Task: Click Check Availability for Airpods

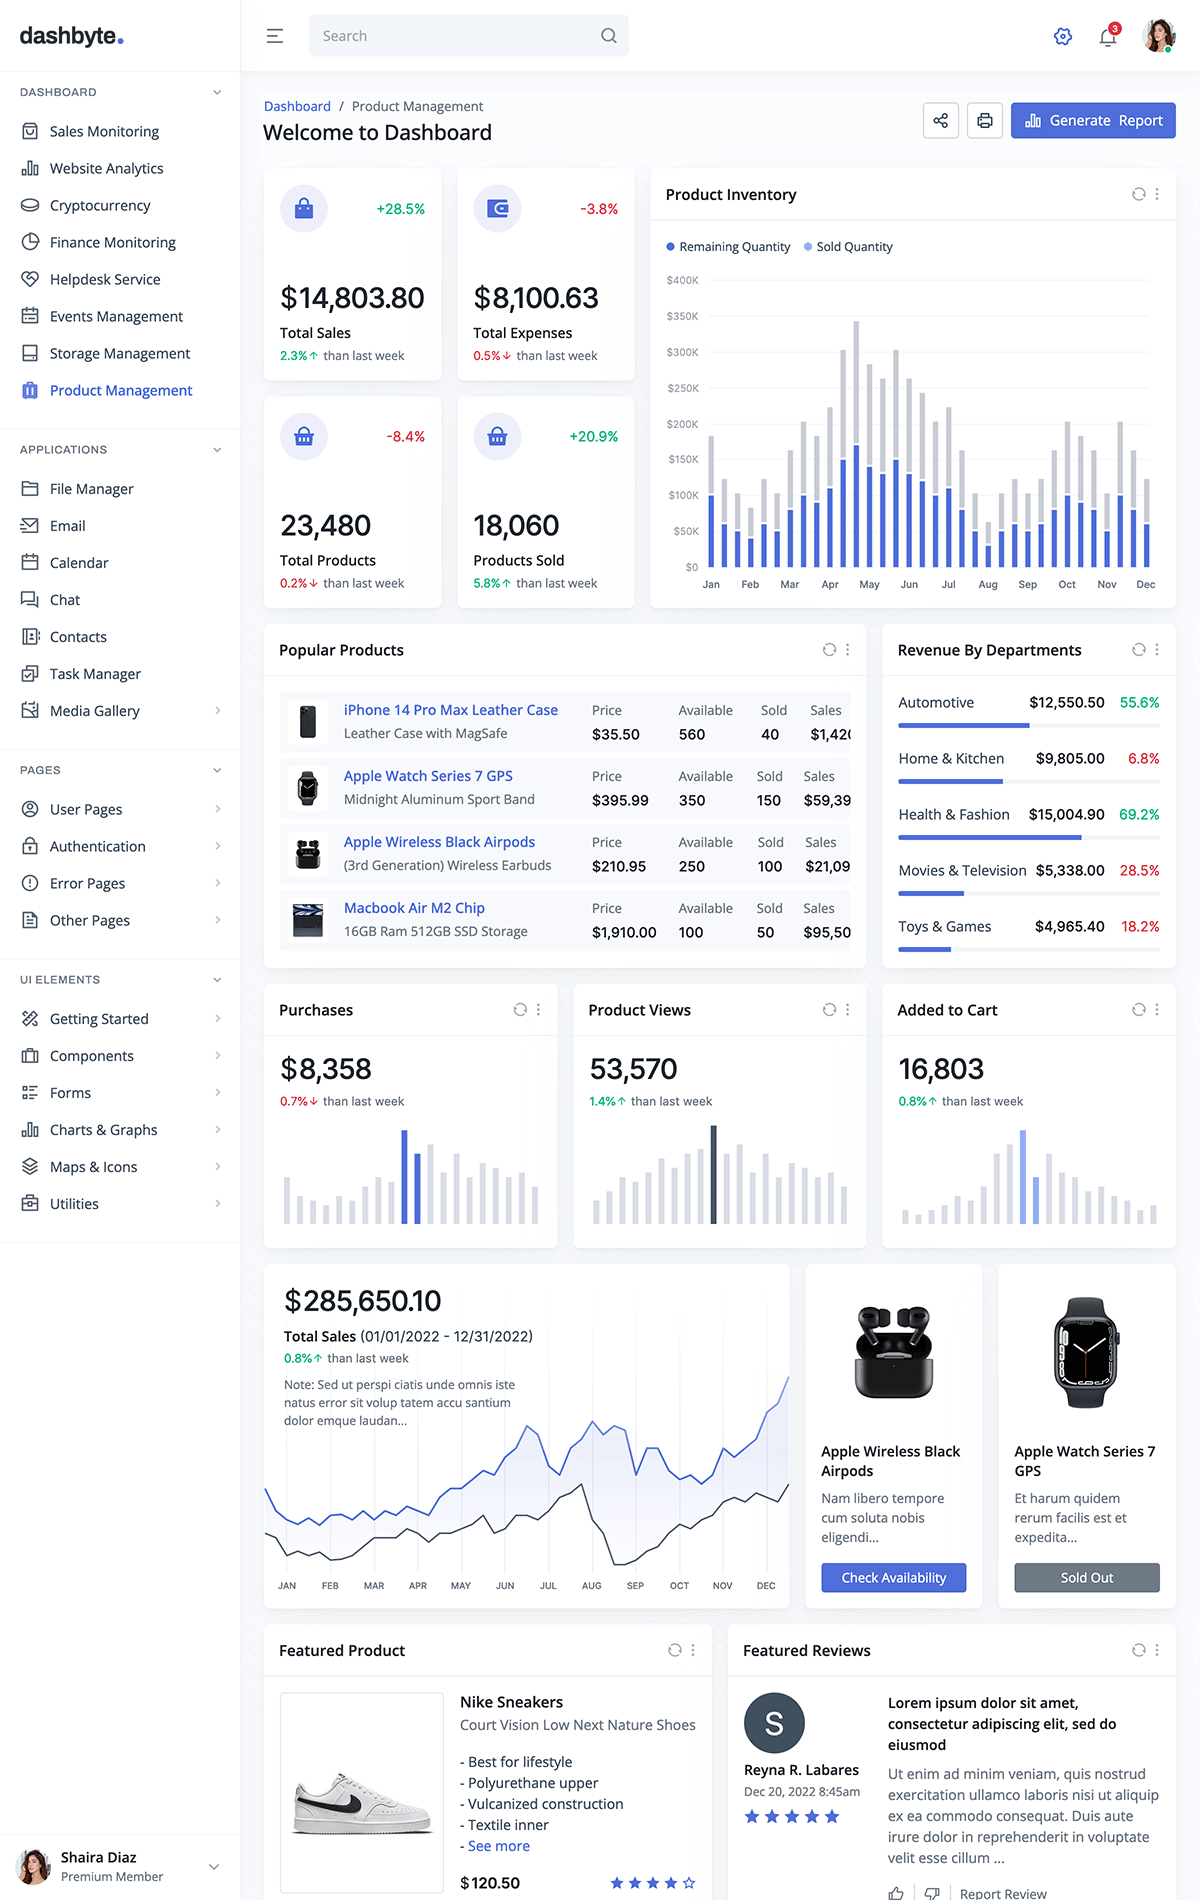Action: (893, 1578)
